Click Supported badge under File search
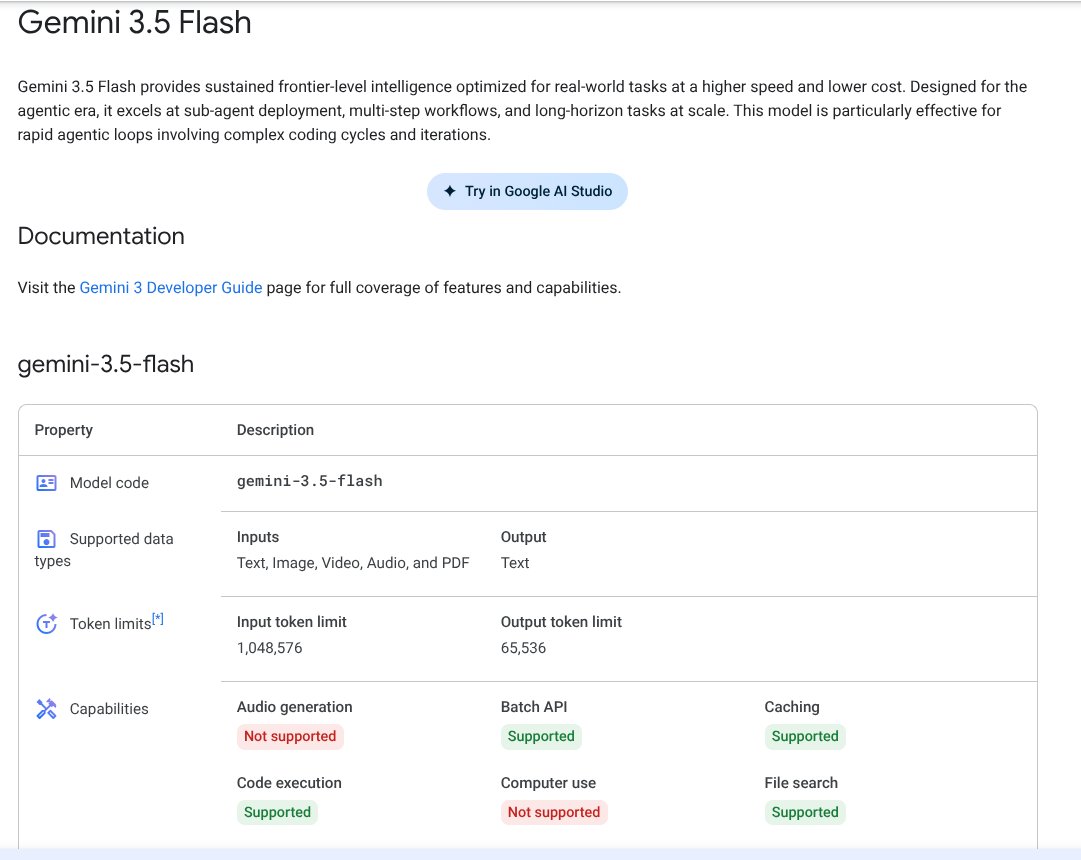1081x860 pixels. point(805,812)
